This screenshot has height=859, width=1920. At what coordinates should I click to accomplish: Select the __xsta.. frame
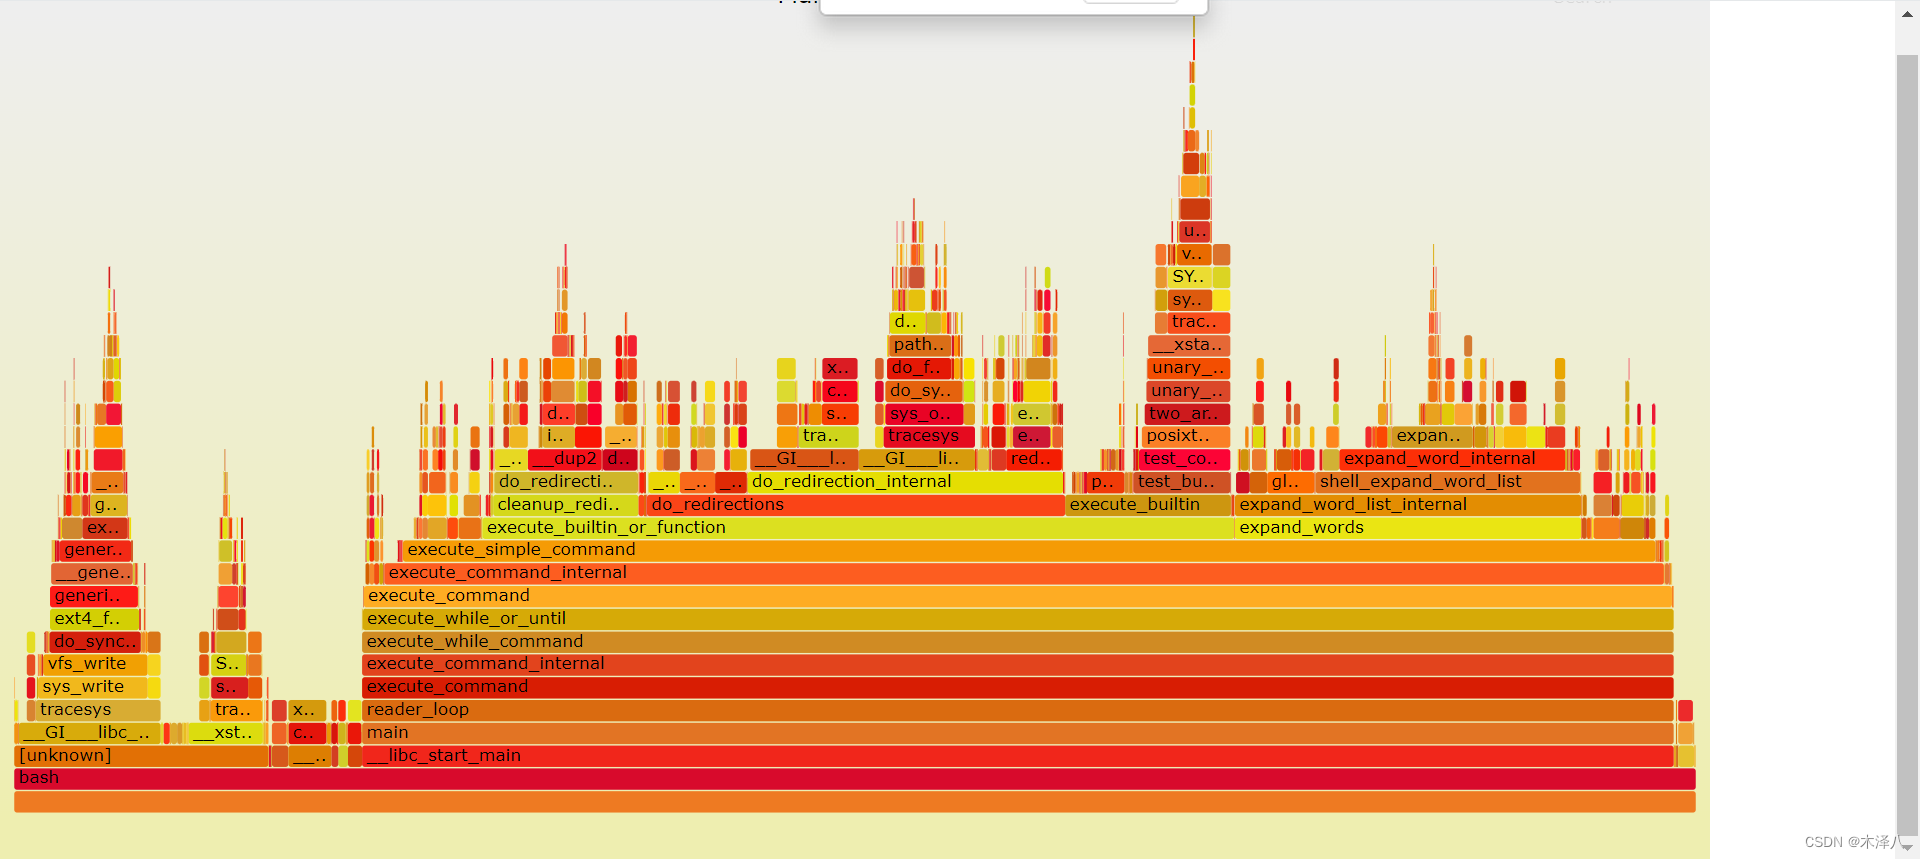click(1189, 344)
